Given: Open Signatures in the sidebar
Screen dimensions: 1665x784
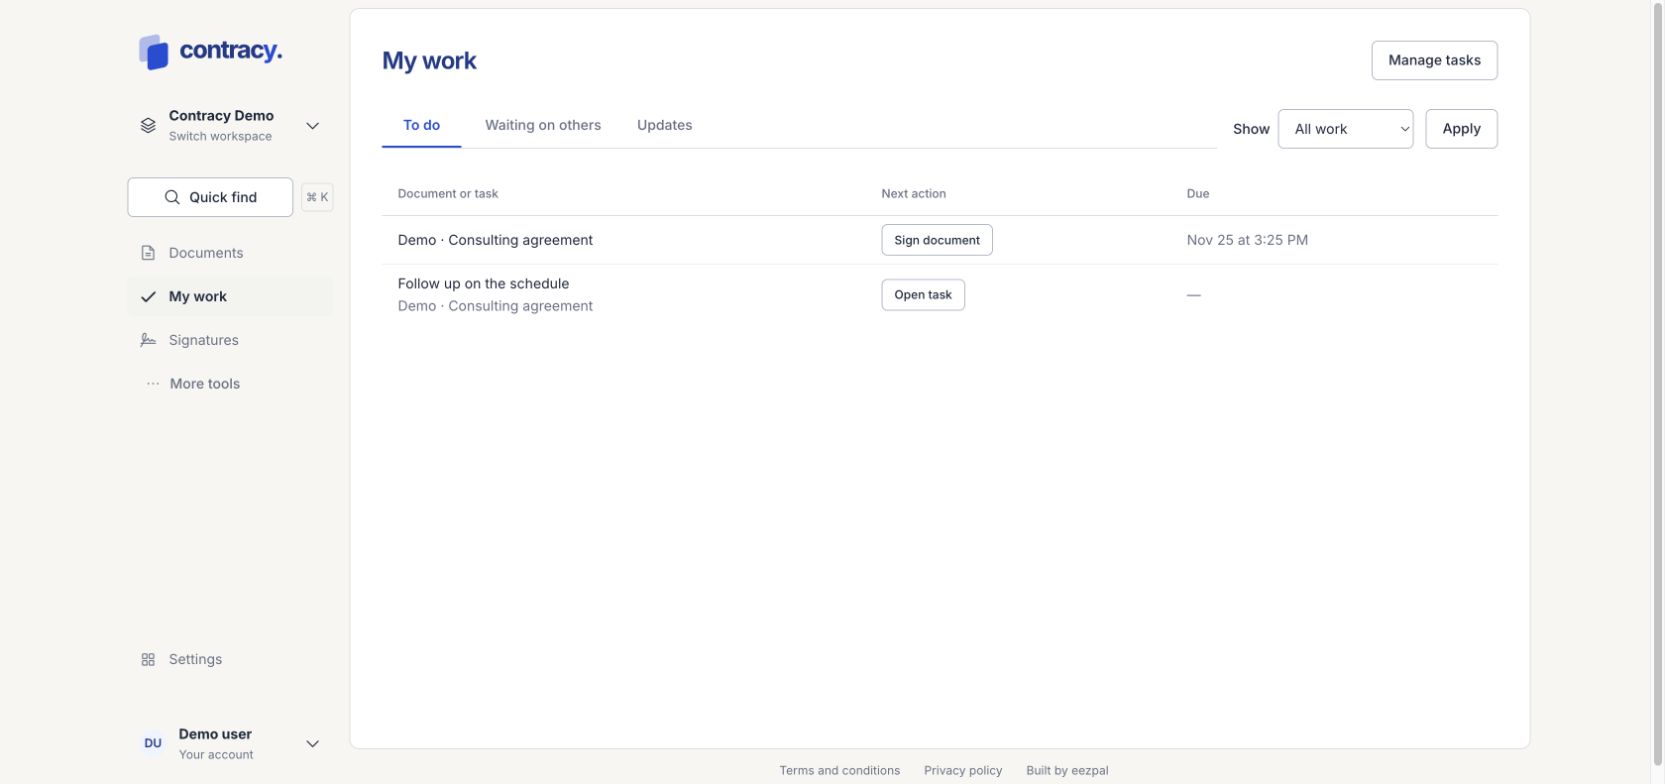Looking at the screenshot, I should point(230,340).
